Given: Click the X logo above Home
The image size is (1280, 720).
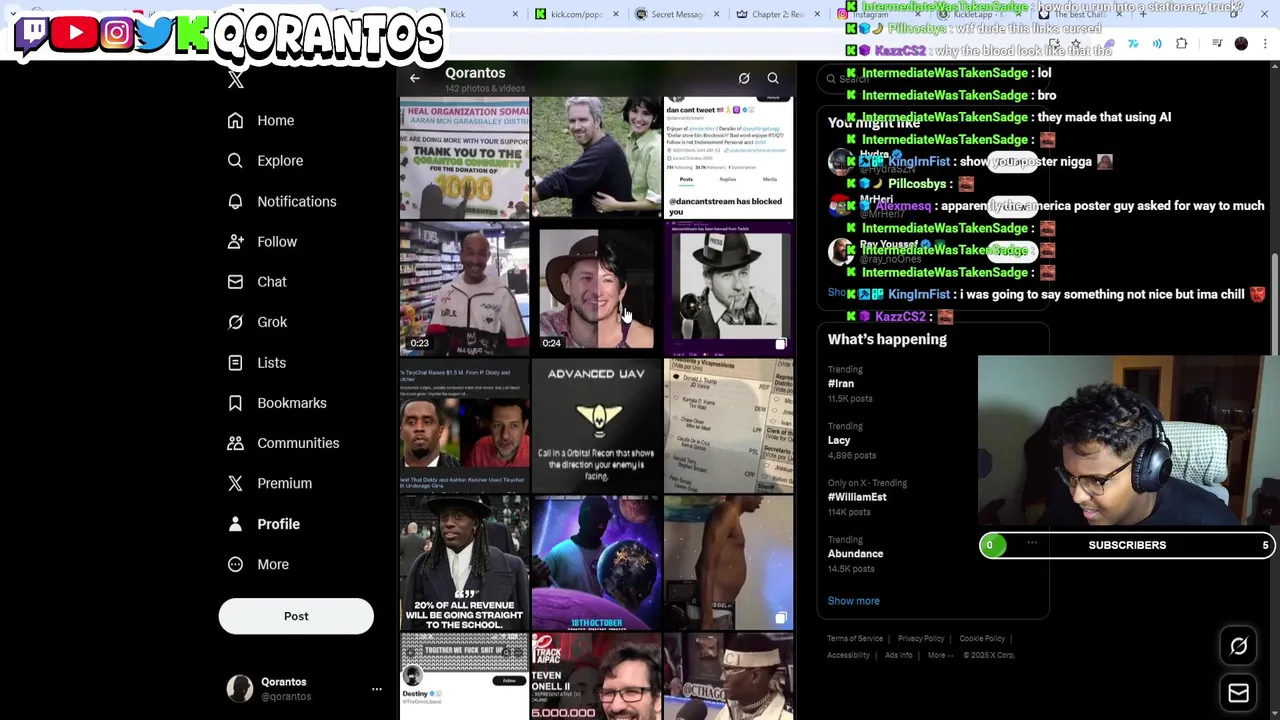Looking at the screenshot, I should click(236, 81).
